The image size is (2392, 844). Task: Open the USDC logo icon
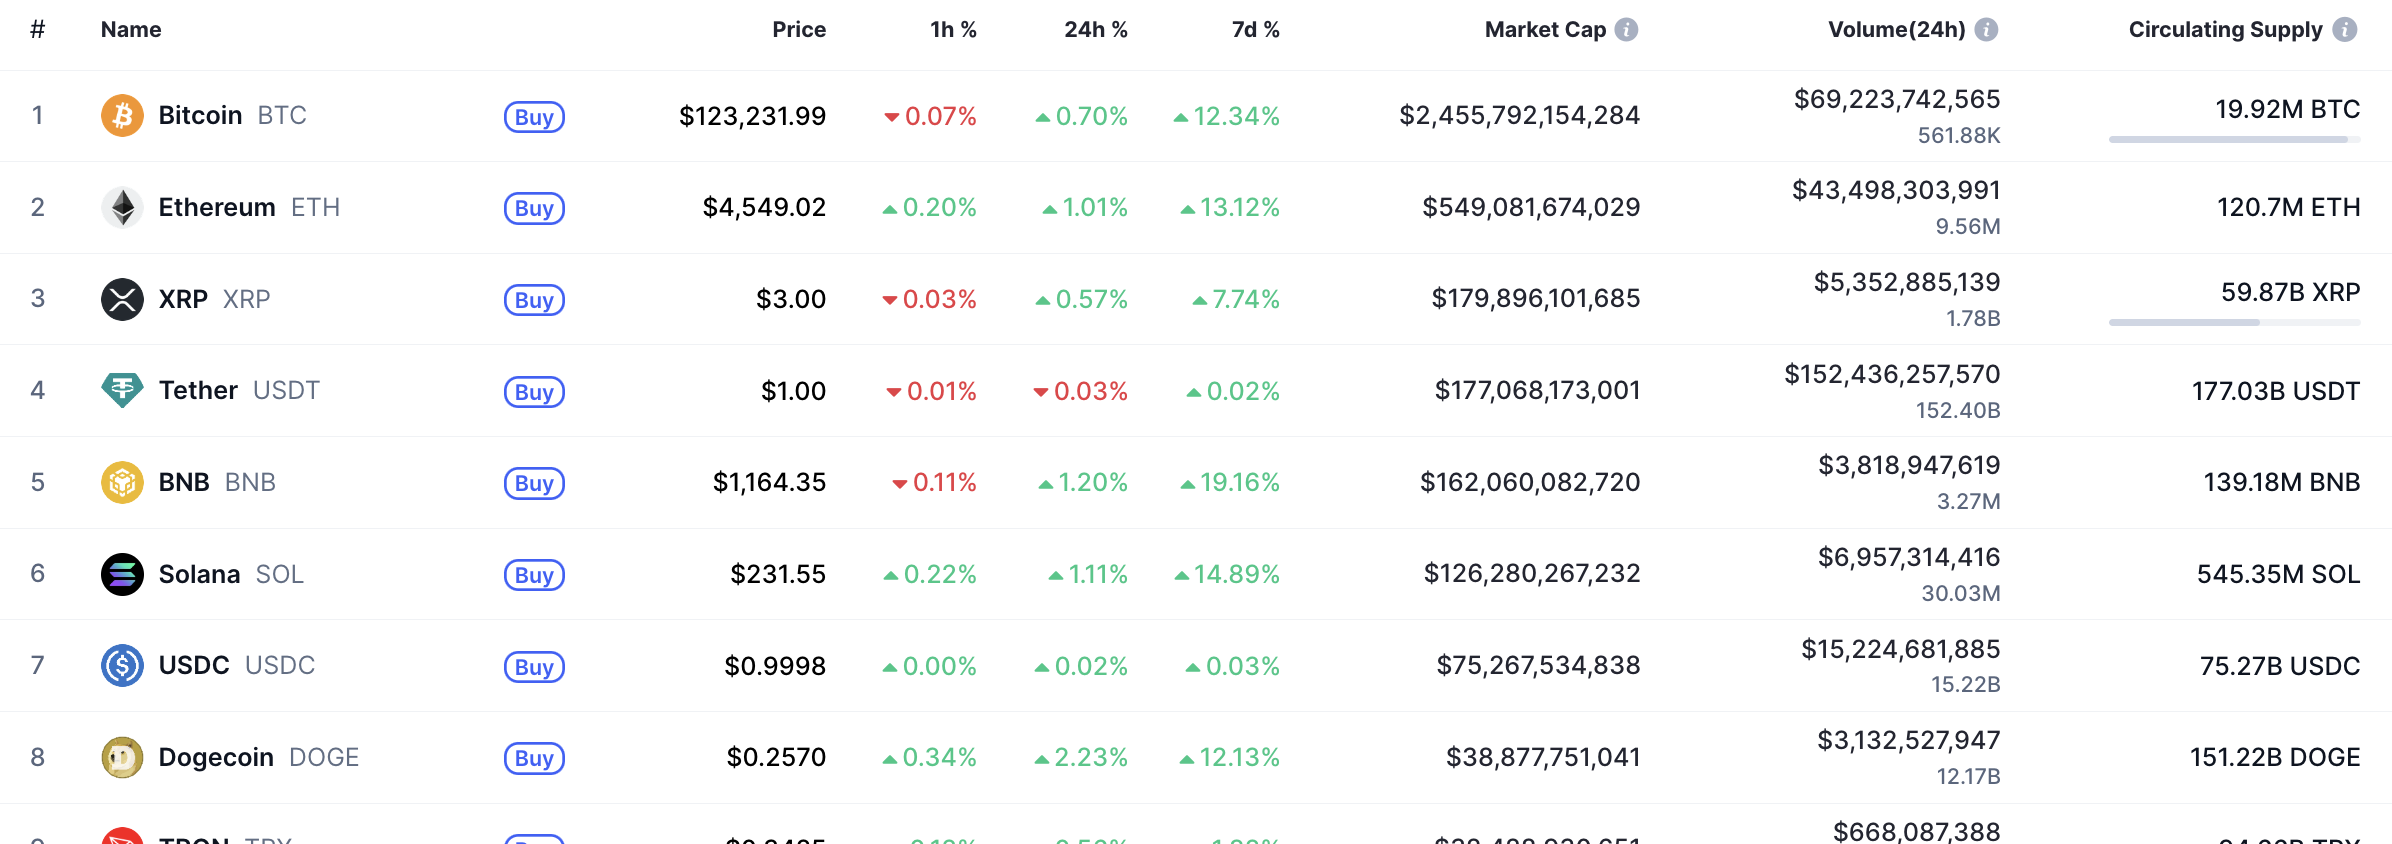pos(122,665)
